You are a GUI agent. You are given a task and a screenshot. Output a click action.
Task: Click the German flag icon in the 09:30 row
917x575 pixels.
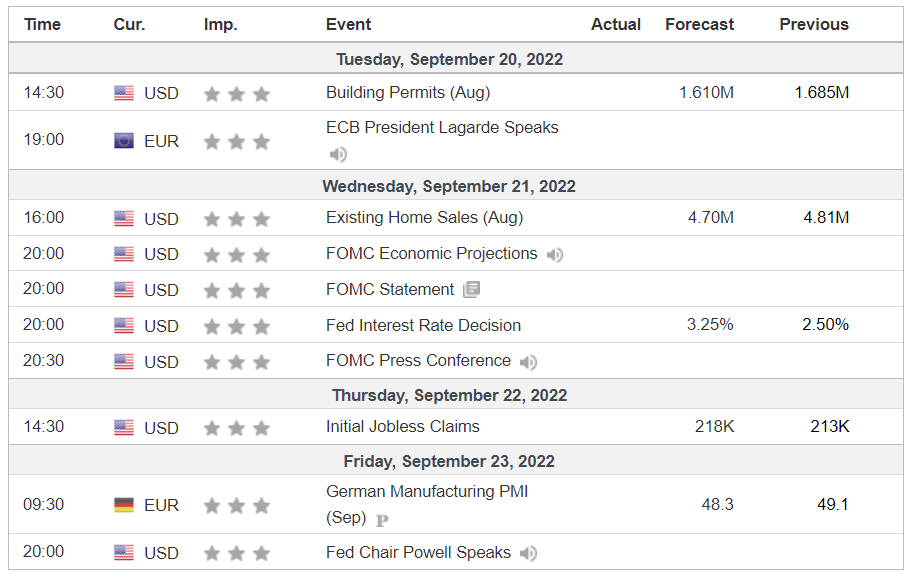(124, 505)
